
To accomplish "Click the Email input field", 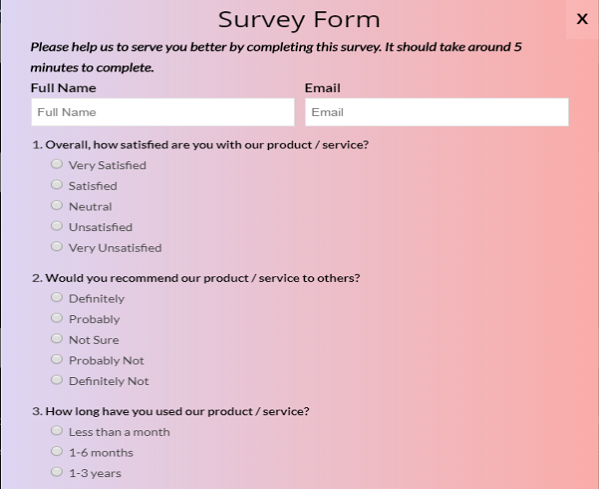I will (x=437, y=112).
